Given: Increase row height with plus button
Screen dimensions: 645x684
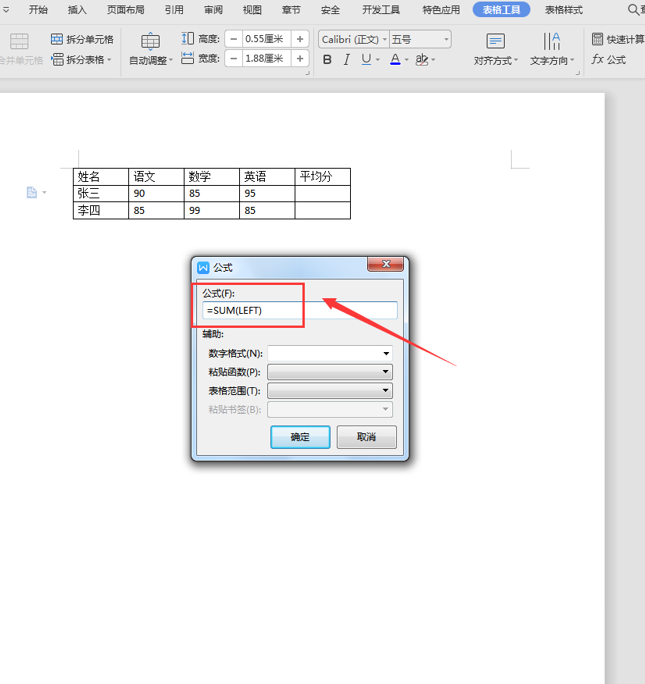Looking at the screenshot, I should pos(300,39).
